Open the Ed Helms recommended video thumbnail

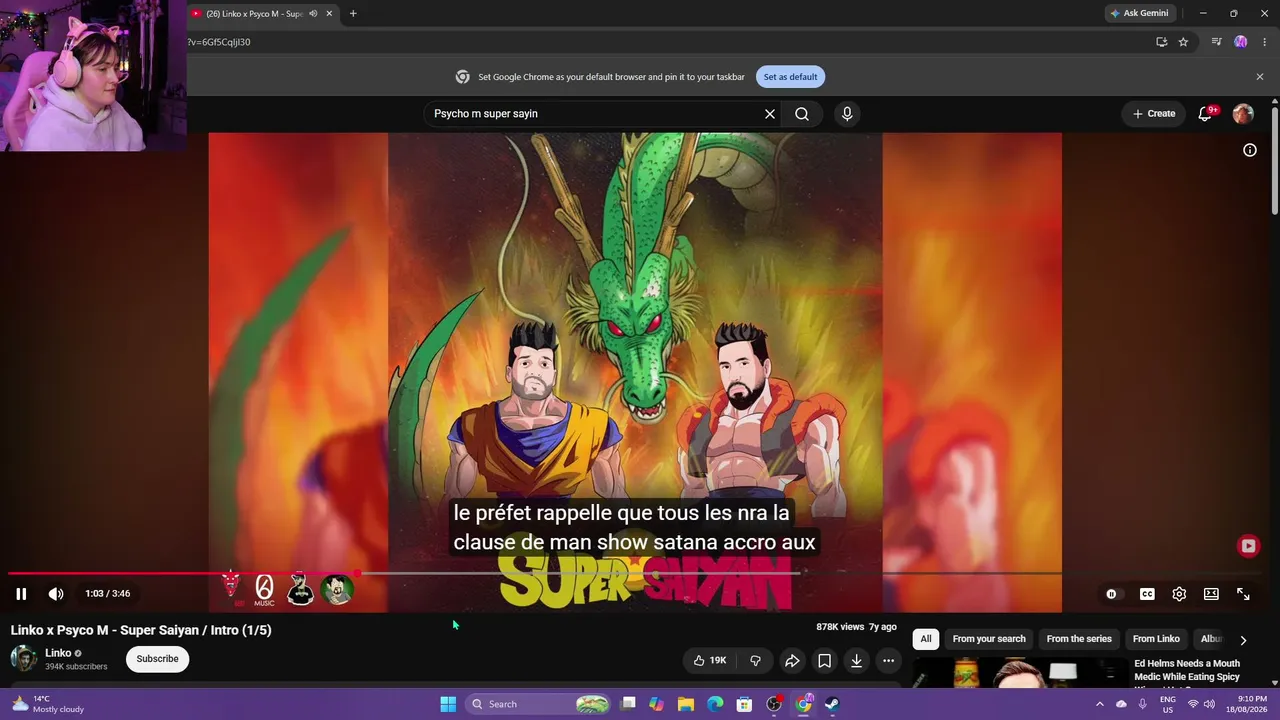[x=1019, y=673]
